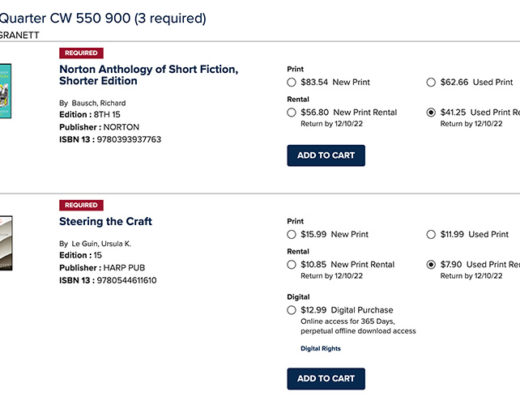Click the Steering the Craft cover thumbnail
The height and width of the screenshot is (400, 520).
[x=6, y=243]
